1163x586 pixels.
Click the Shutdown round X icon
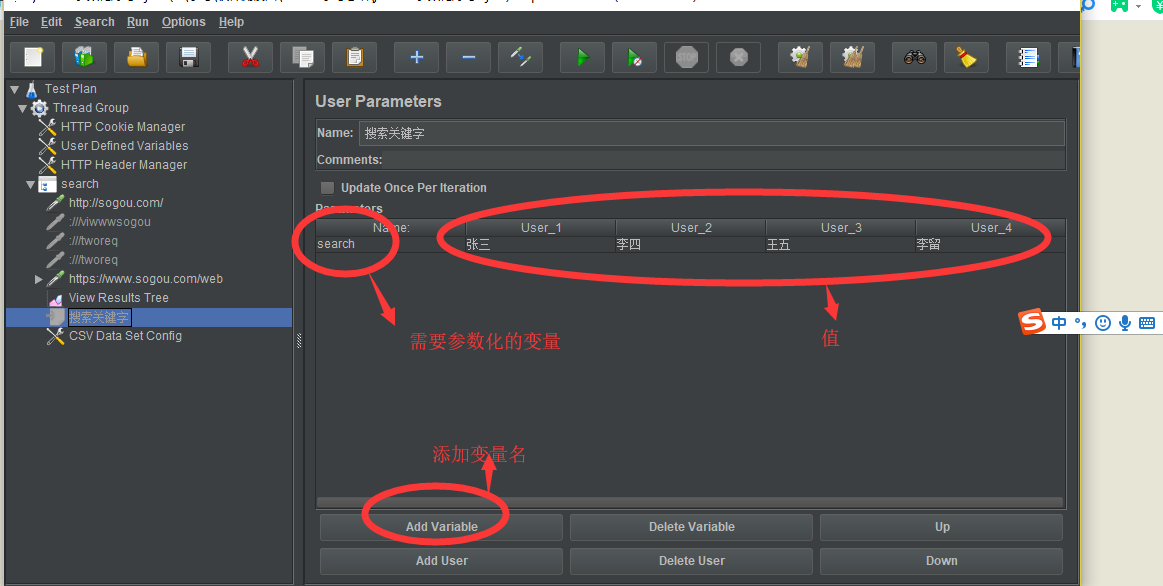[x=738, y=57]
